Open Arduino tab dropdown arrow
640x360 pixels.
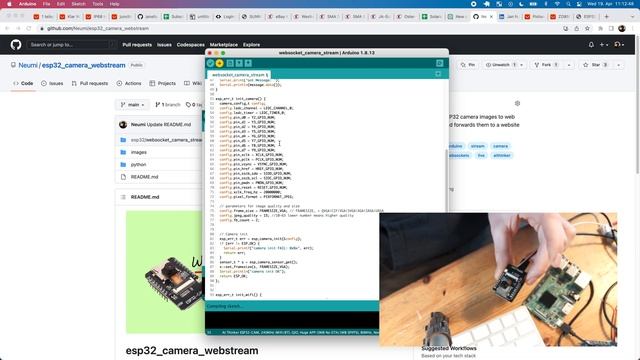click(438, 74)
